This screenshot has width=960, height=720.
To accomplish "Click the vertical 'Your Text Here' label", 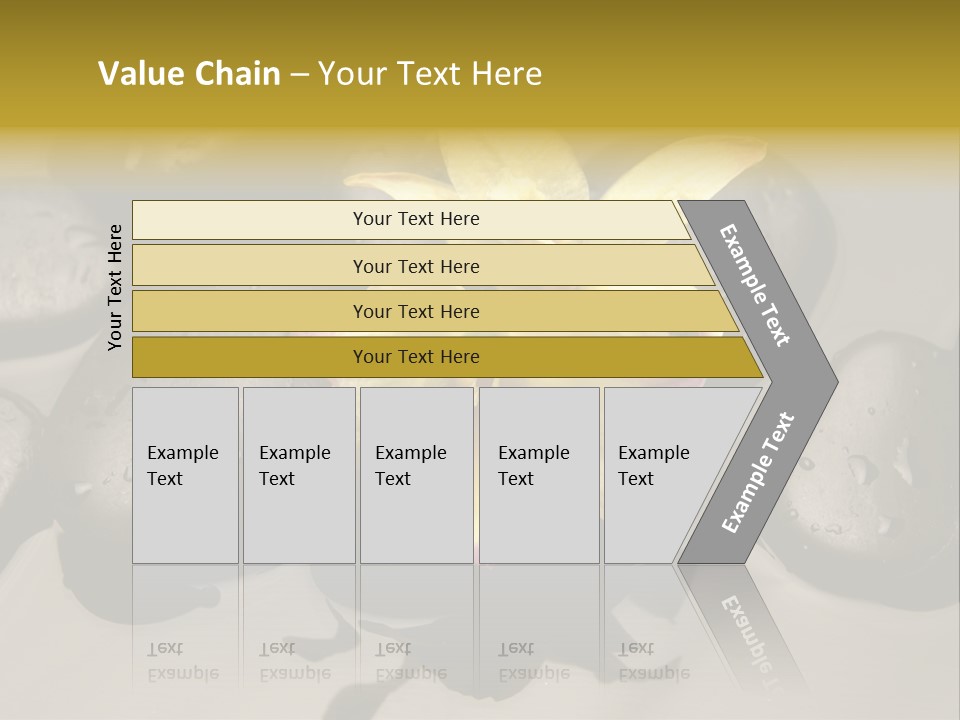I will click(115, 287).
